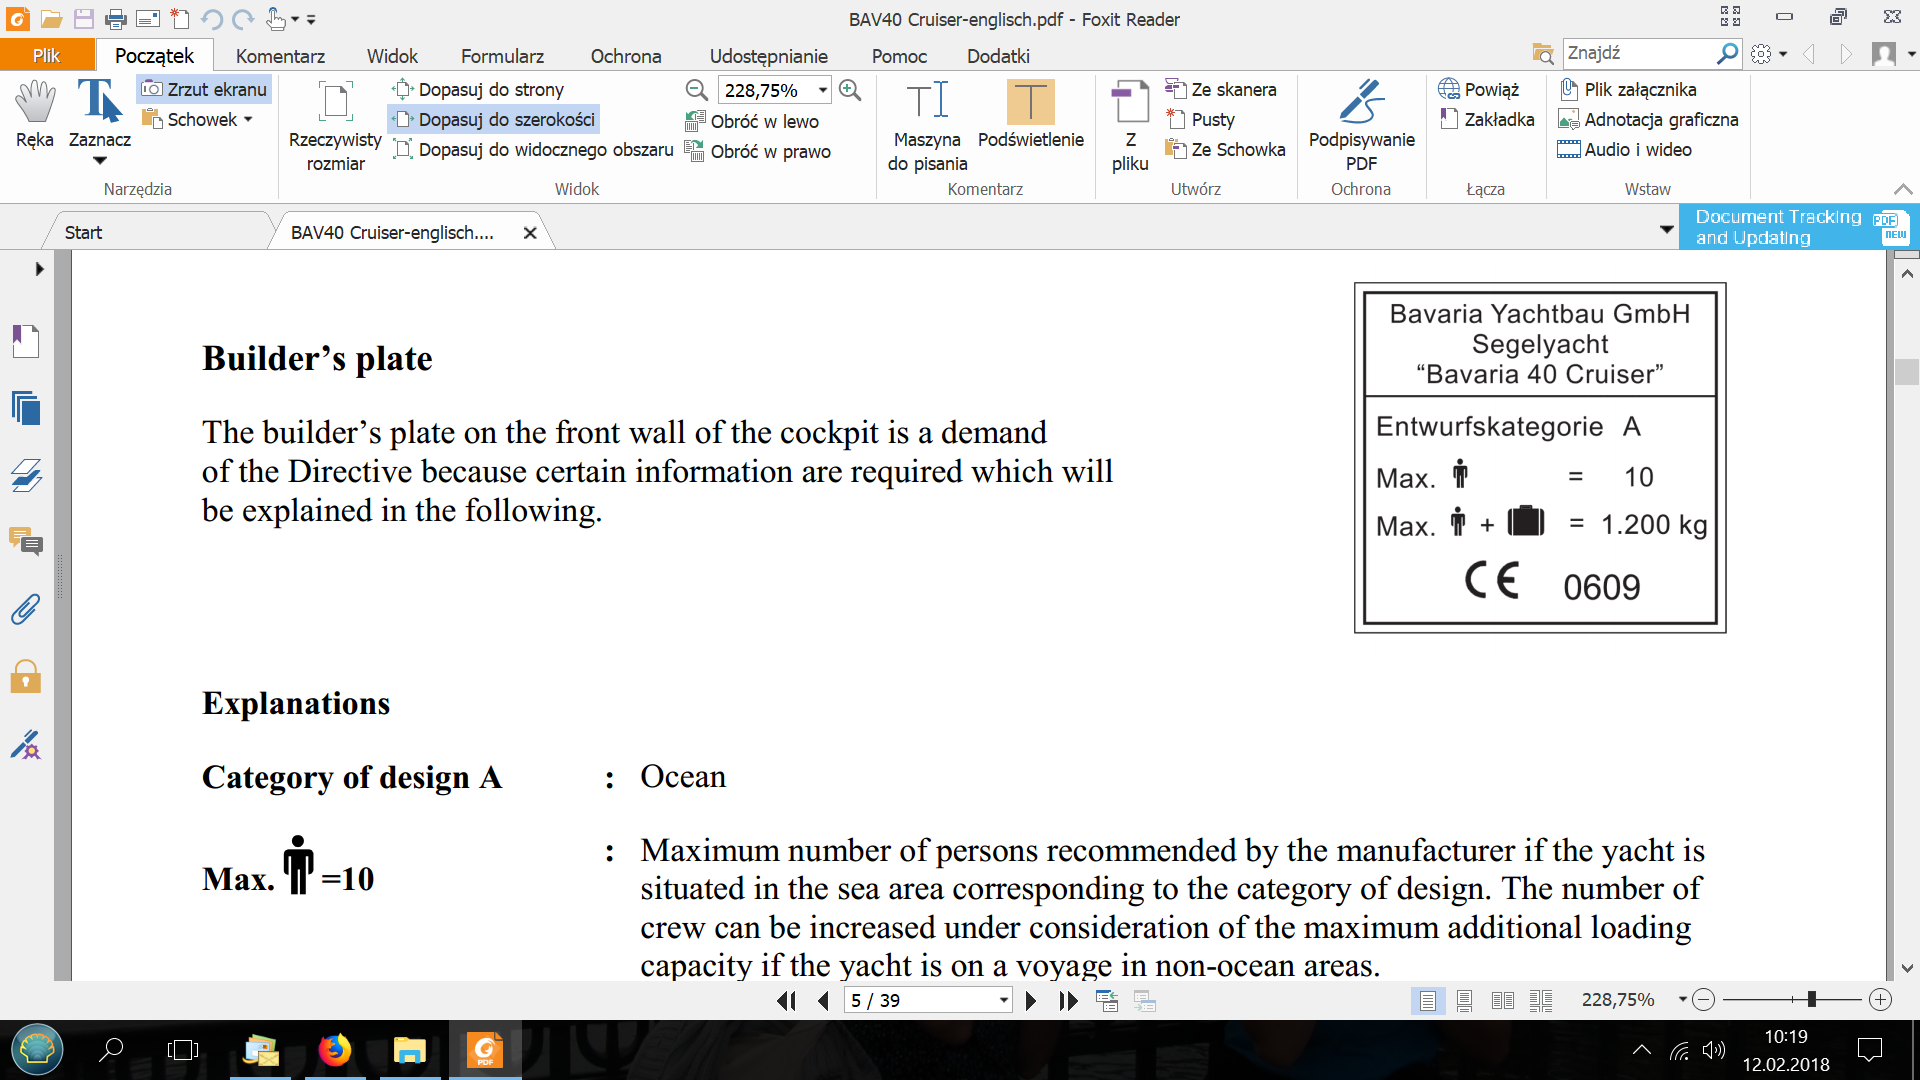
Task: Insert Adnotacja graficzna image annotation
Action: (x=1648, y=119)
